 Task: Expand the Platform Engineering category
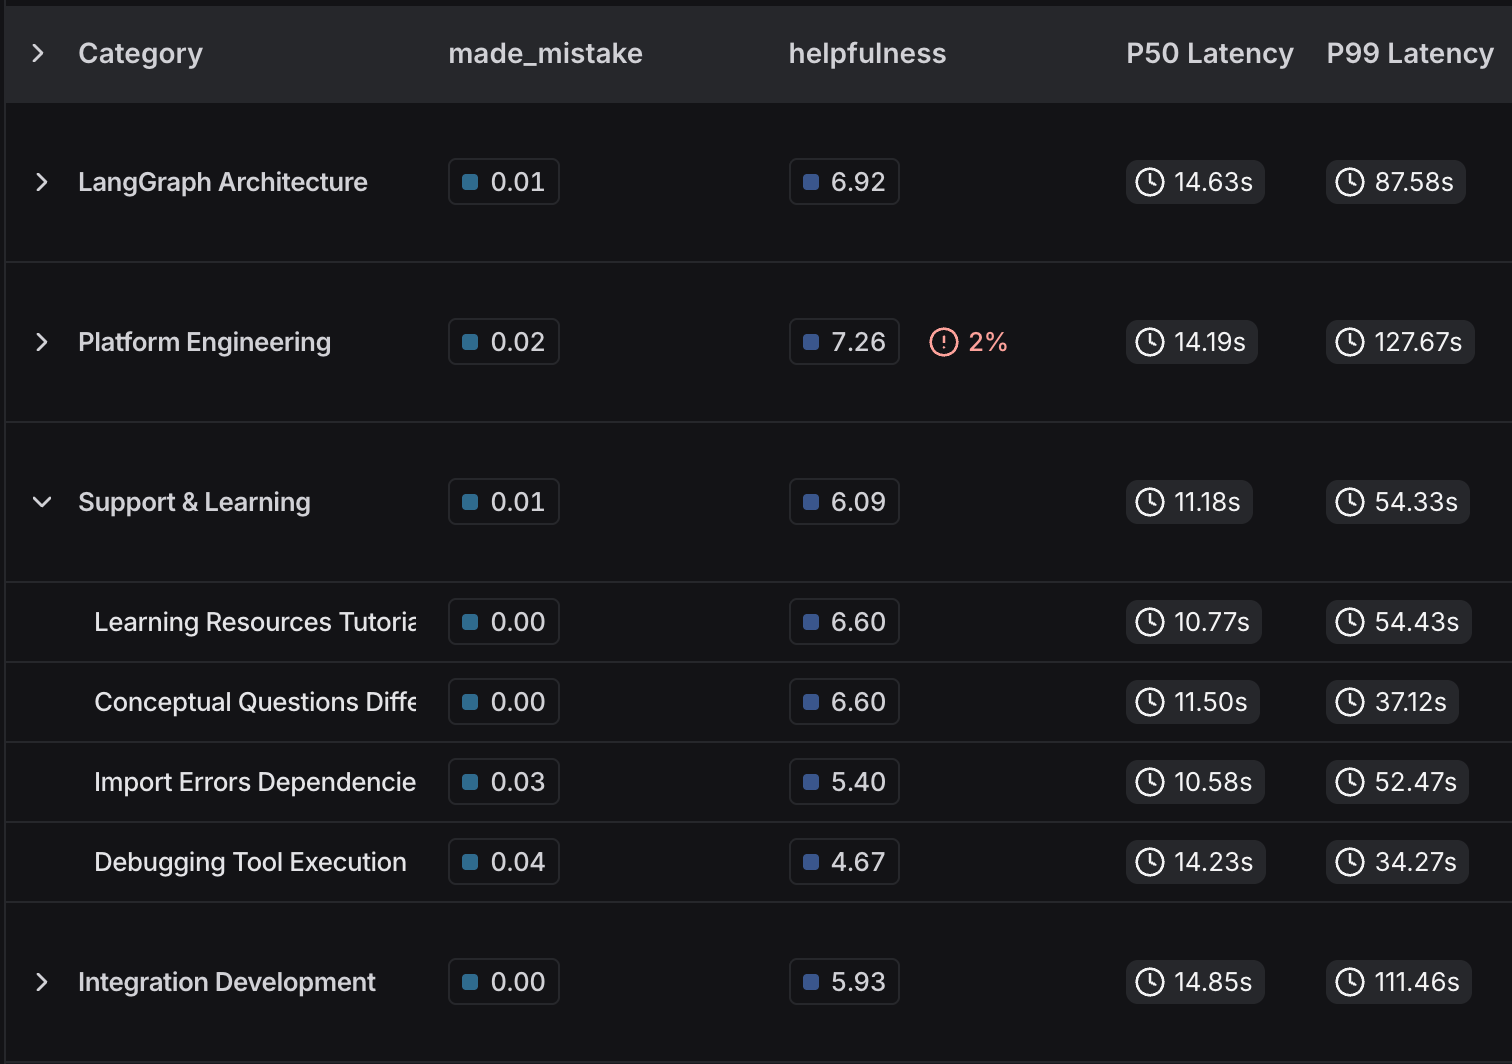(x=41, y=342)
